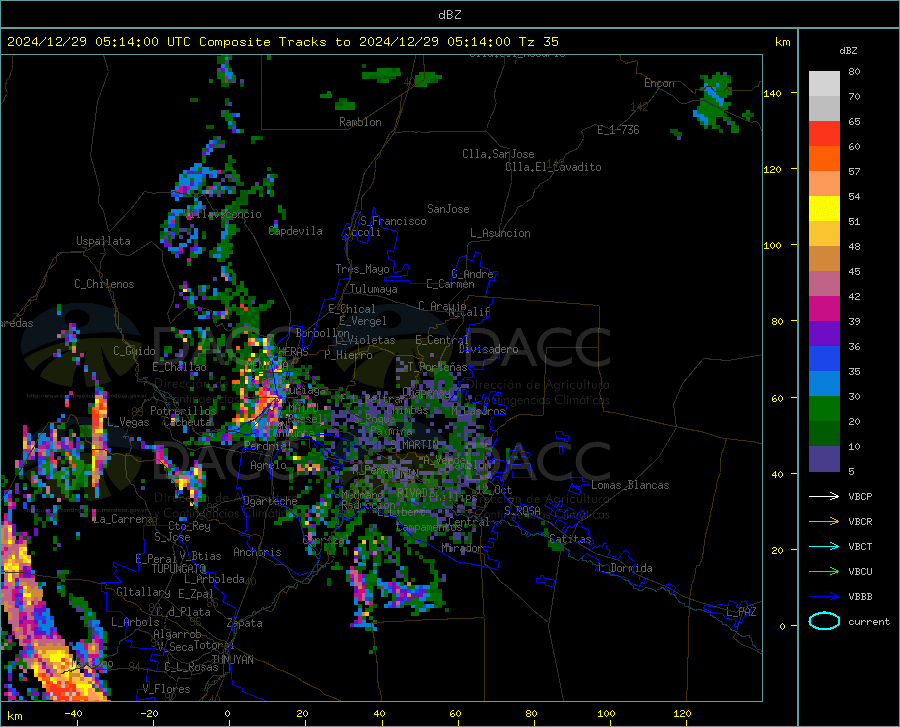The width and height of the screenshot is (900, 727).
Task: Click the orange VBCR arrow in legend
Action: (824, 522)
